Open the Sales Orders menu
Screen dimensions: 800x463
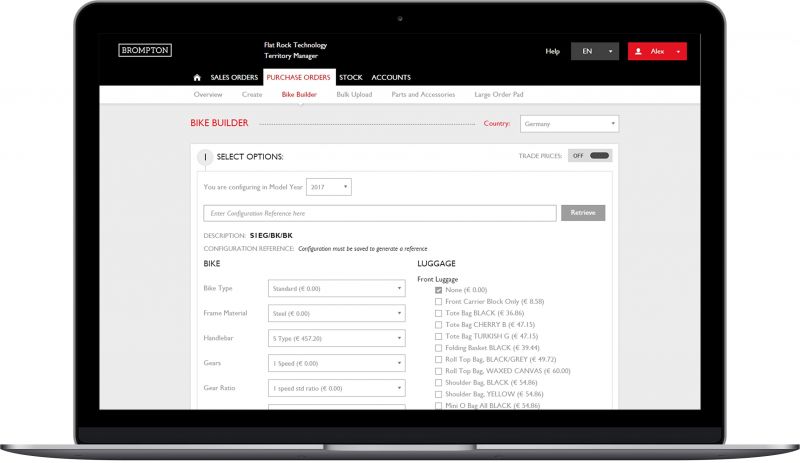click(234, 77)
